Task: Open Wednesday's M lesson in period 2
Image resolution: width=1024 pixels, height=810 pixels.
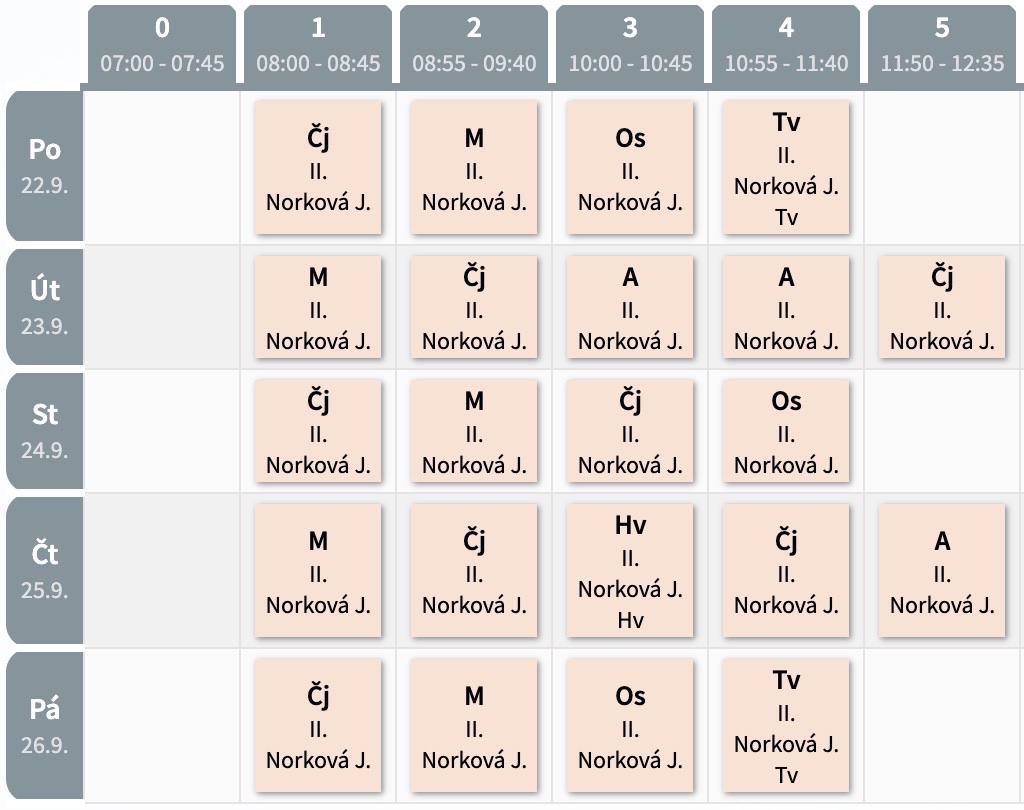Action: (x=474, y=431)
